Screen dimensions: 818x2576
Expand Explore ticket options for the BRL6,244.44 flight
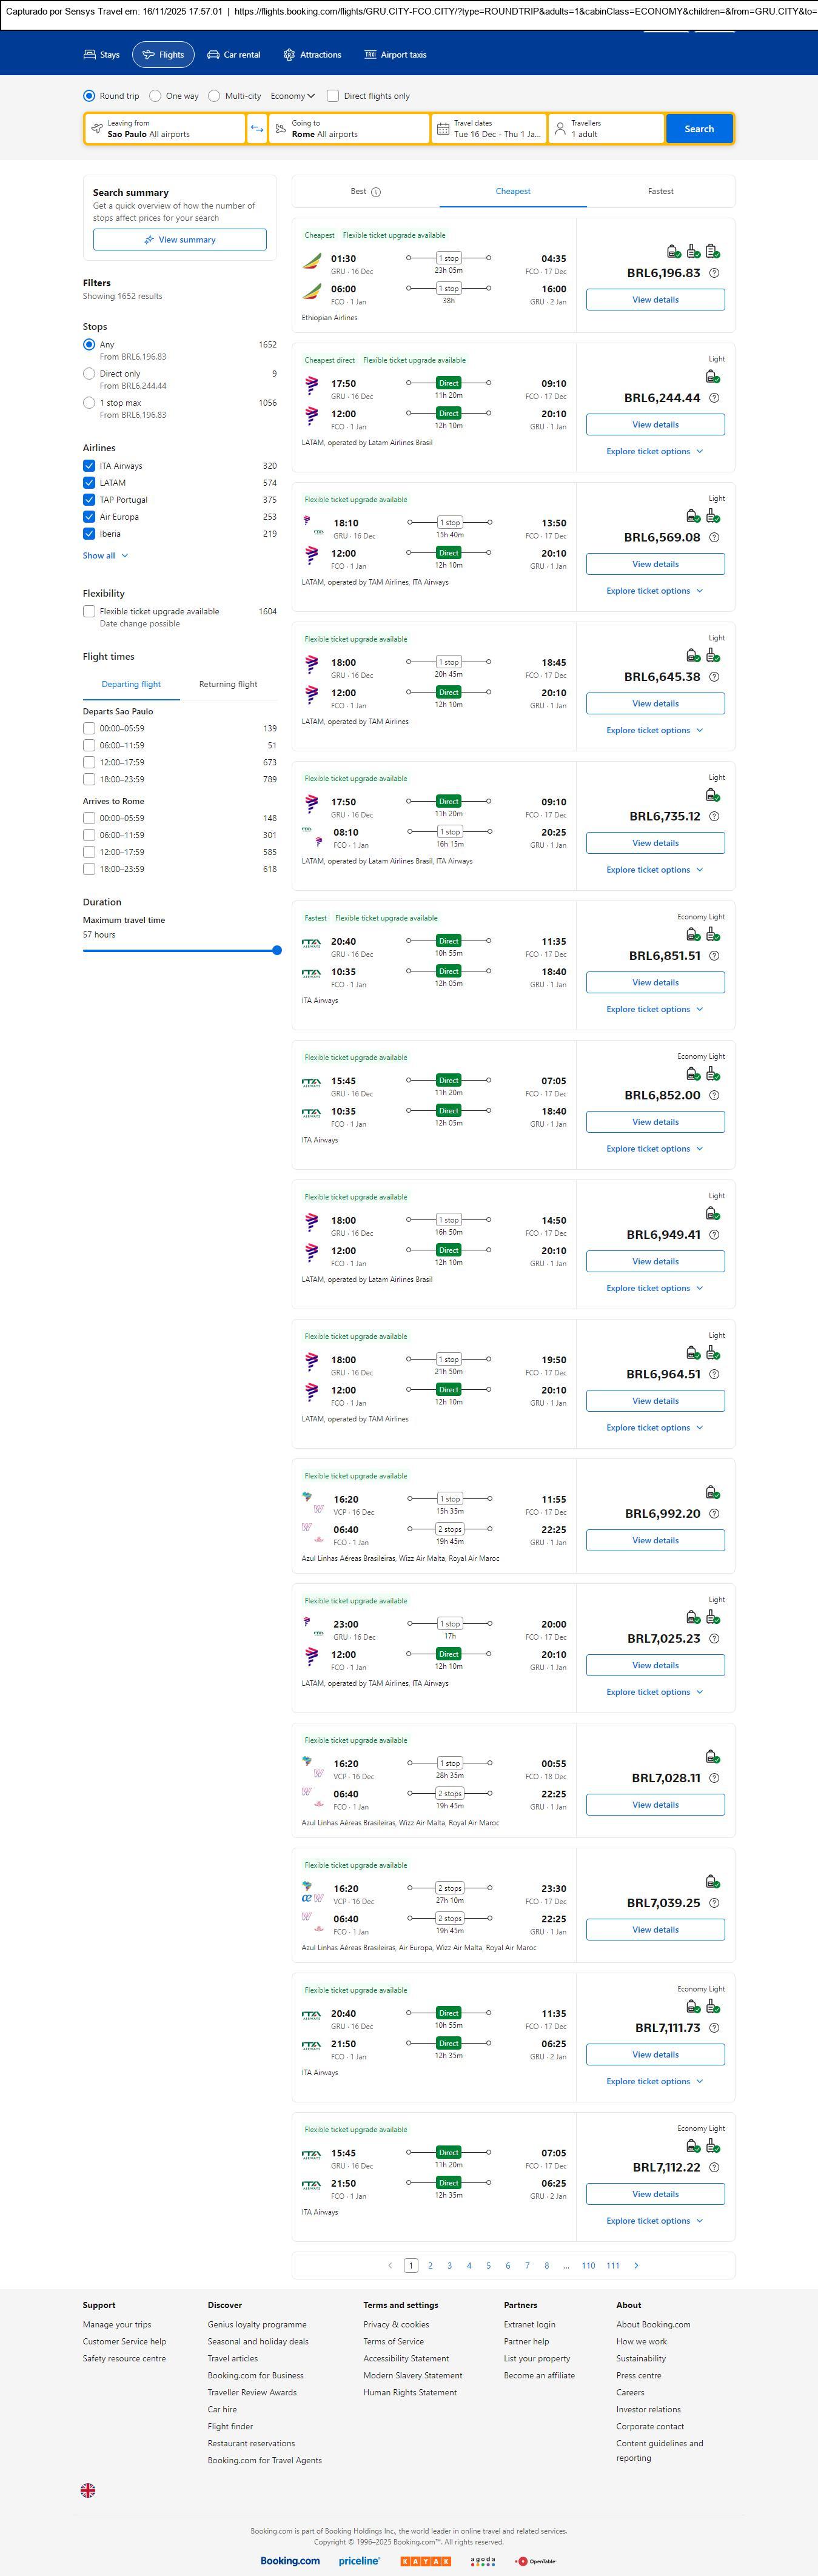(x=654, y=451)
